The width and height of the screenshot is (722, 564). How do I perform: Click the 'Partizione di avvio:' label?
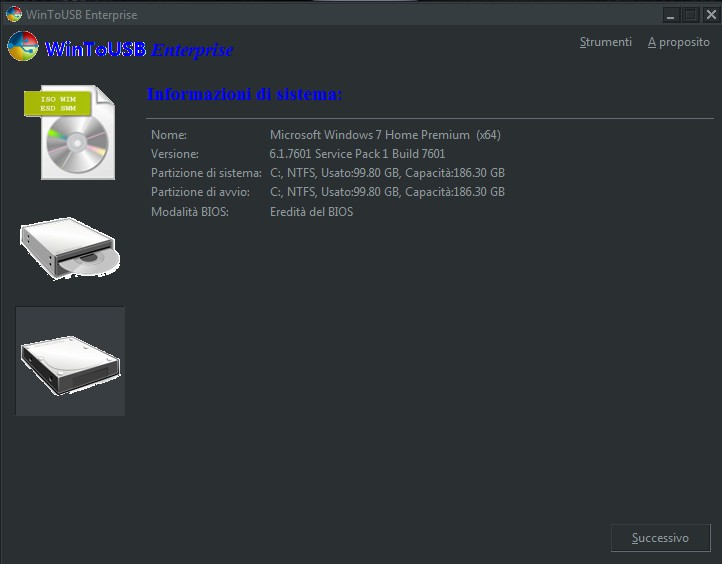(x=200, y=192)
